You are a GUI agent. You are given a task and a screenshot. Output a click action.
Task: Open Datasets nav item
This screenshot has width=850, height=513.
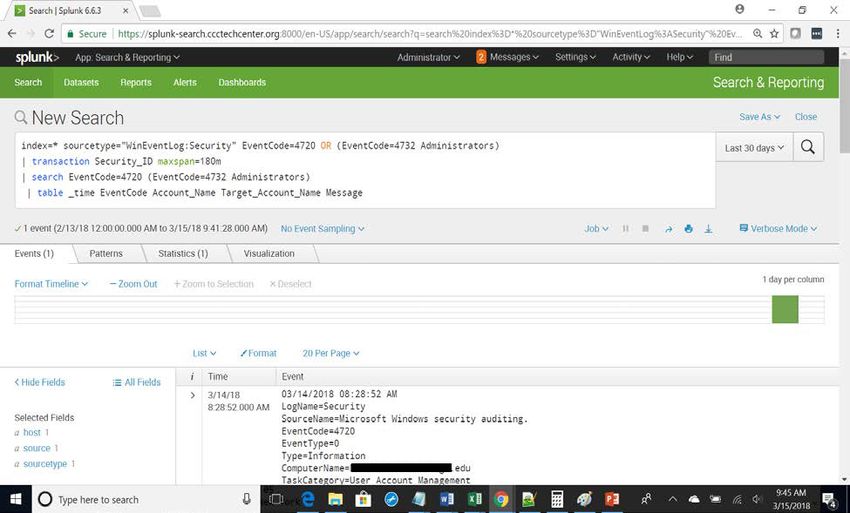tap(81, 82)
